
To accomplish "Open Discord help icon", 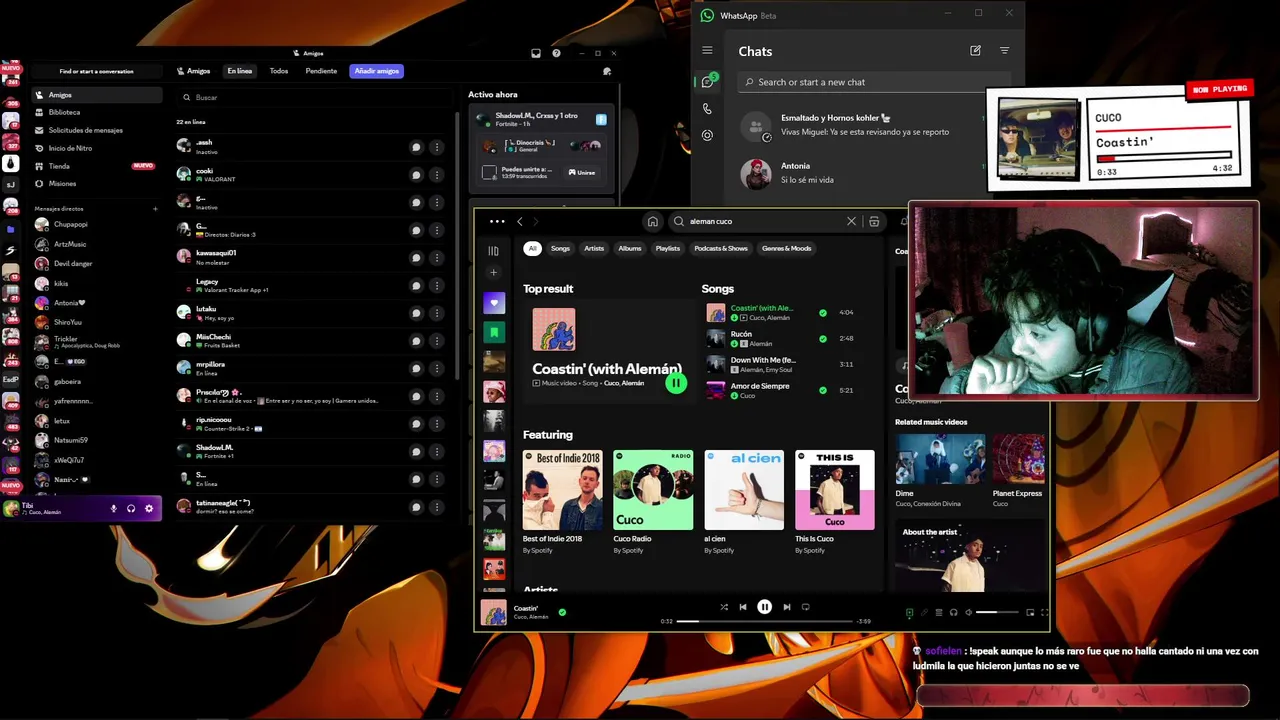I will (x=556, y=53).
